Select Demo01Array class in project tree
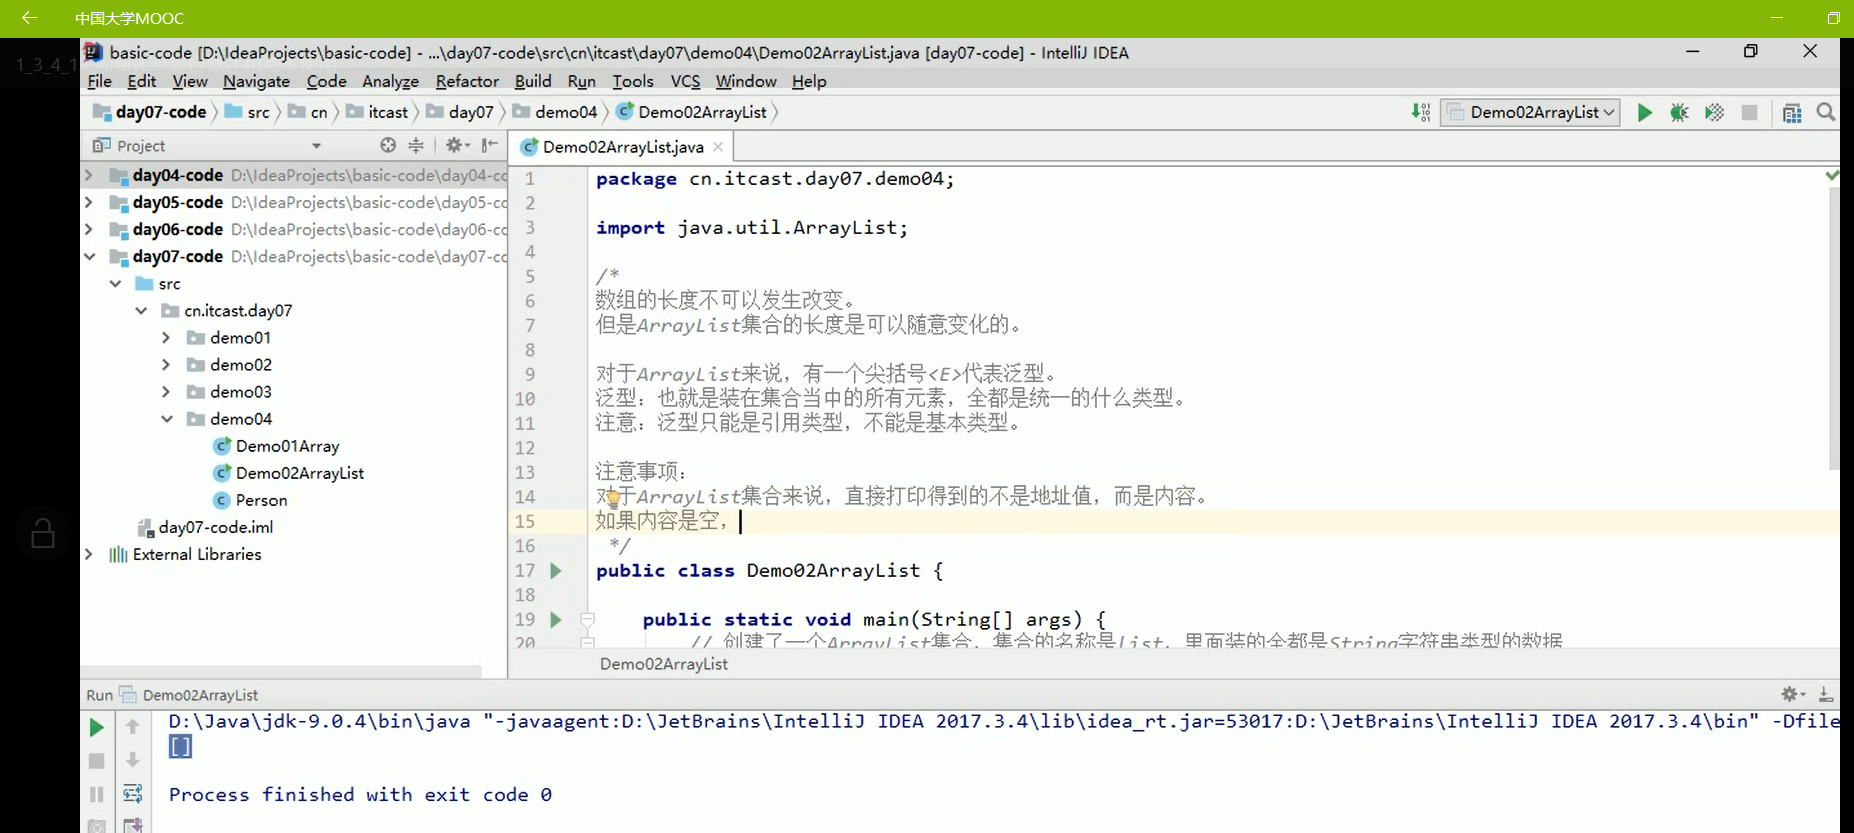The image size is (1854, 833). pyautogui.click(x=277, y=446)
